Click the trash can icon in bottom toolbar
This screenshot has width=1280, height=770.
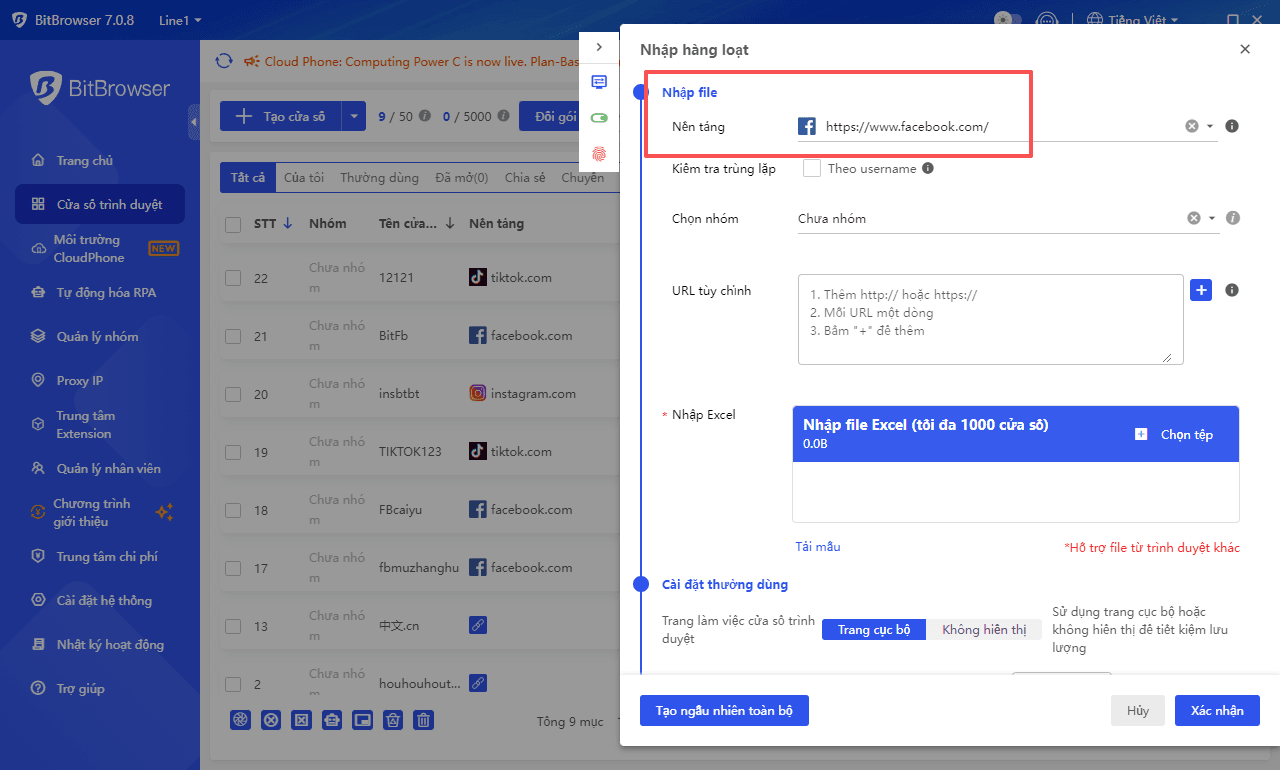(424, 720)
